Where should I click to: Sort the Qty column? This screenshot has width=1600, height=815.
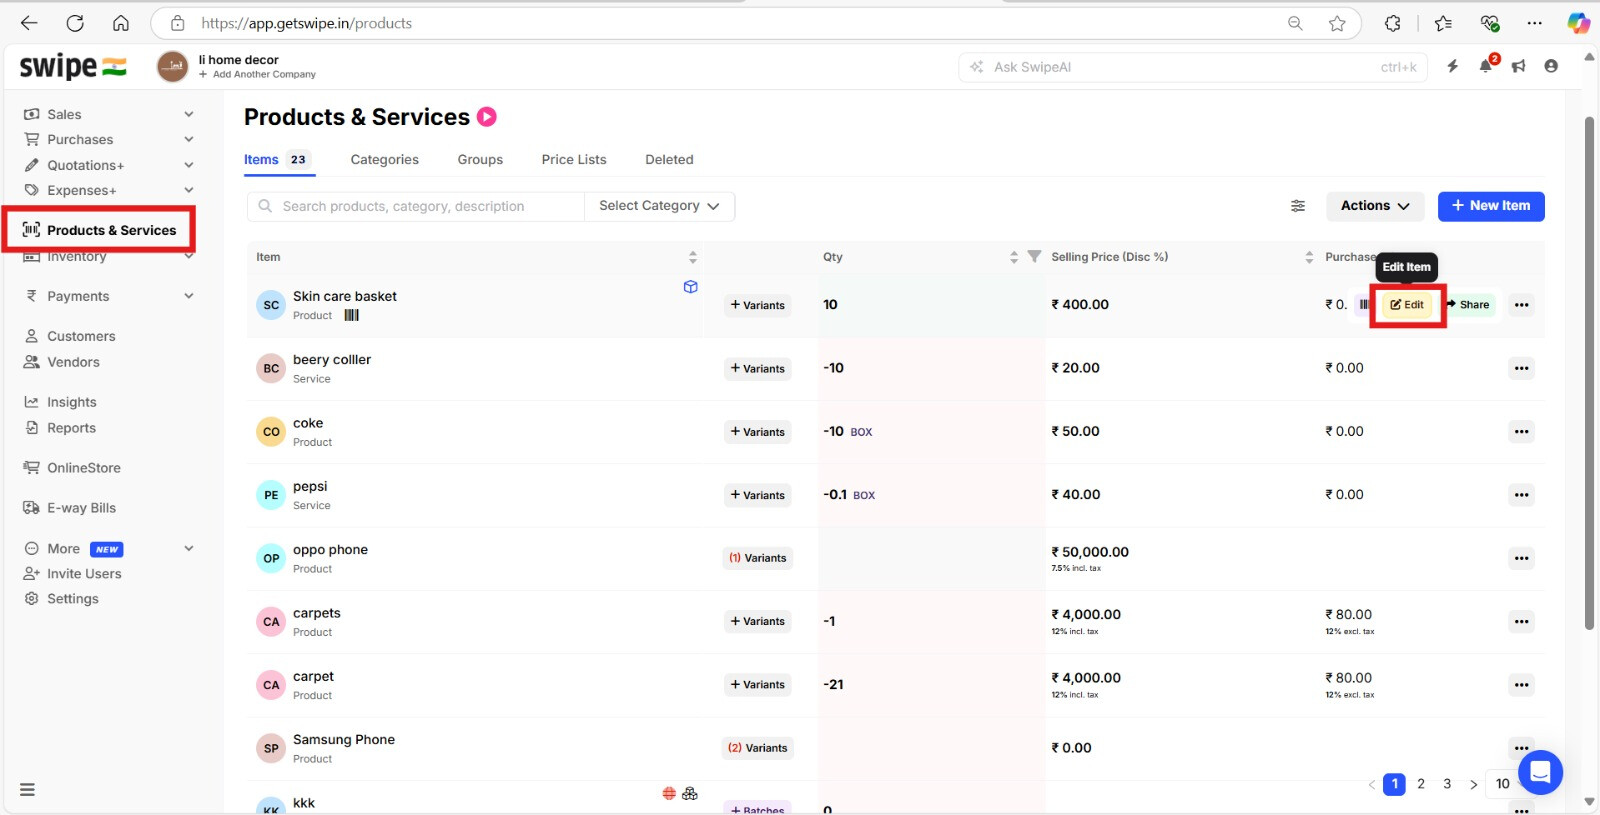pyautogui.click(x=1014, y=257)
